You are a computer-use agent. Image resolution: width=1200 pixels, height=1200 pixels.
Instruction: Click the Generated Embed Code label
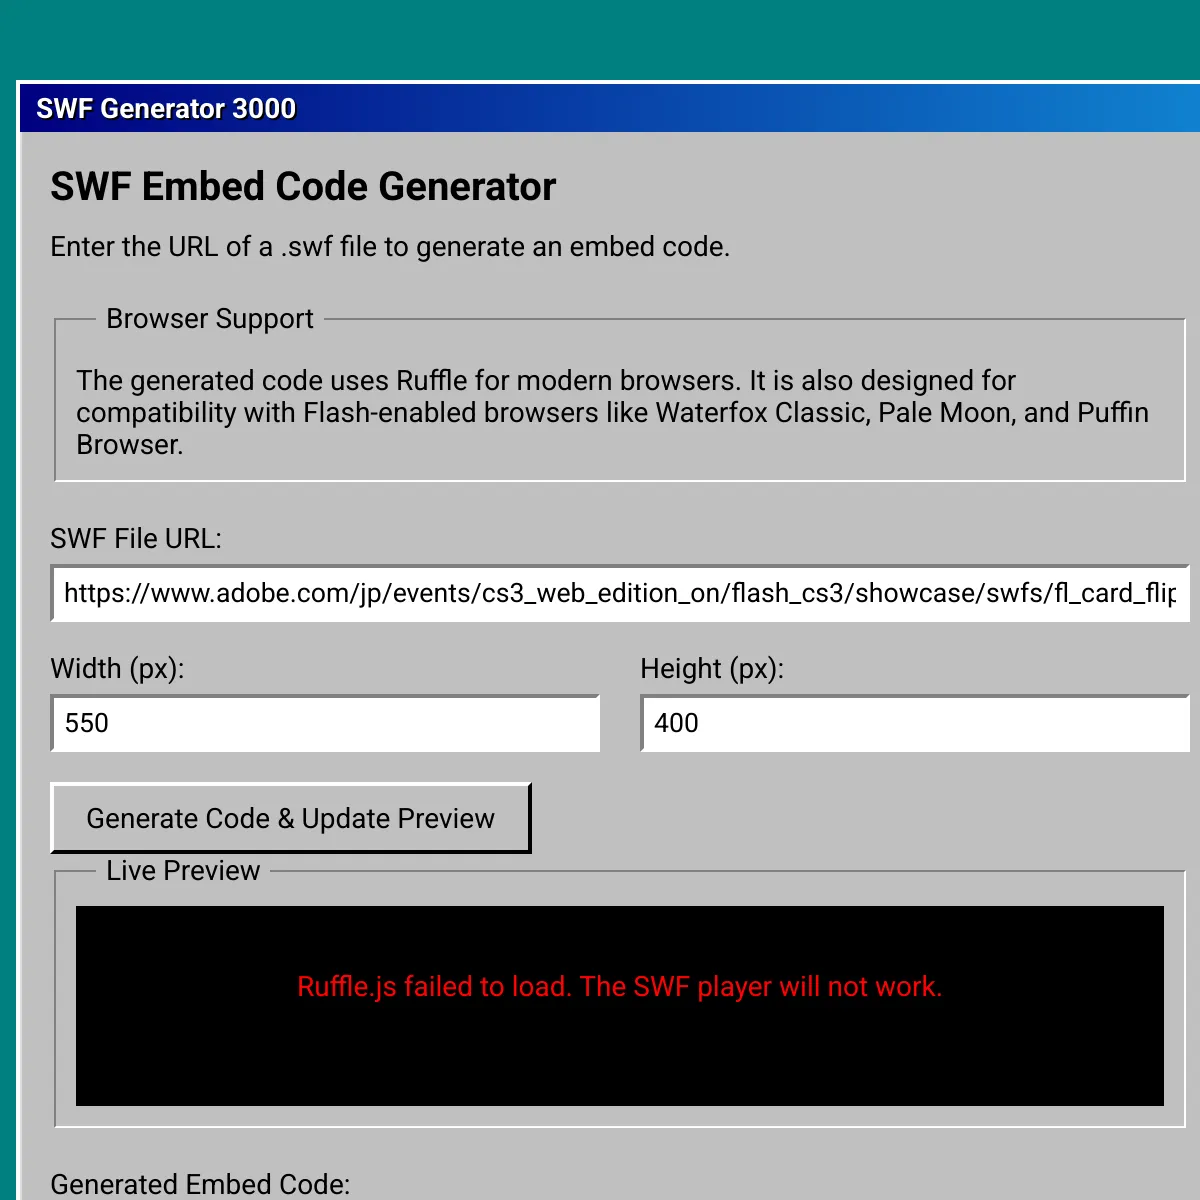[x=200, y=1184]
